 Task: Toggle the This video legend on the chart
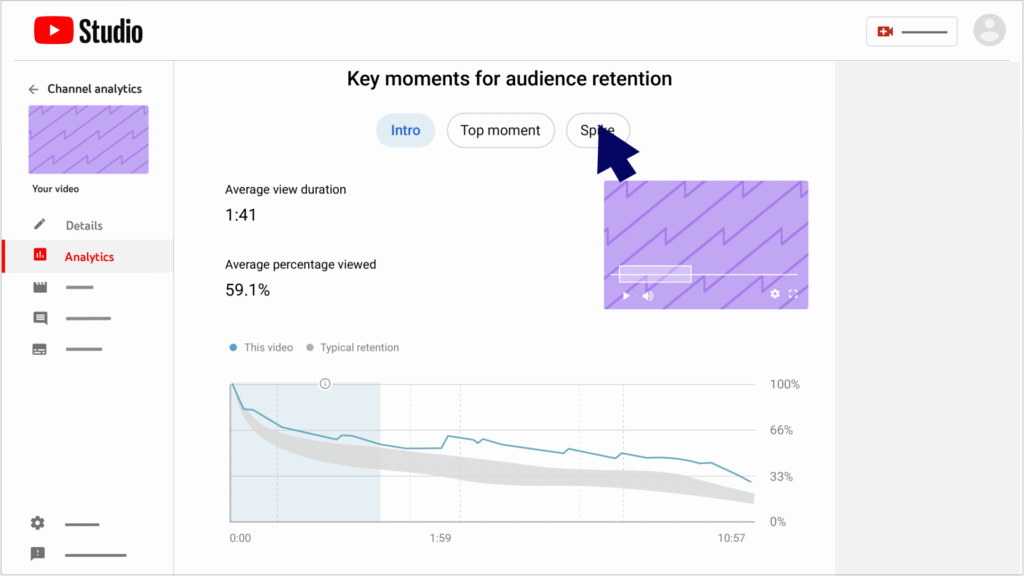[x=261, y=347]
